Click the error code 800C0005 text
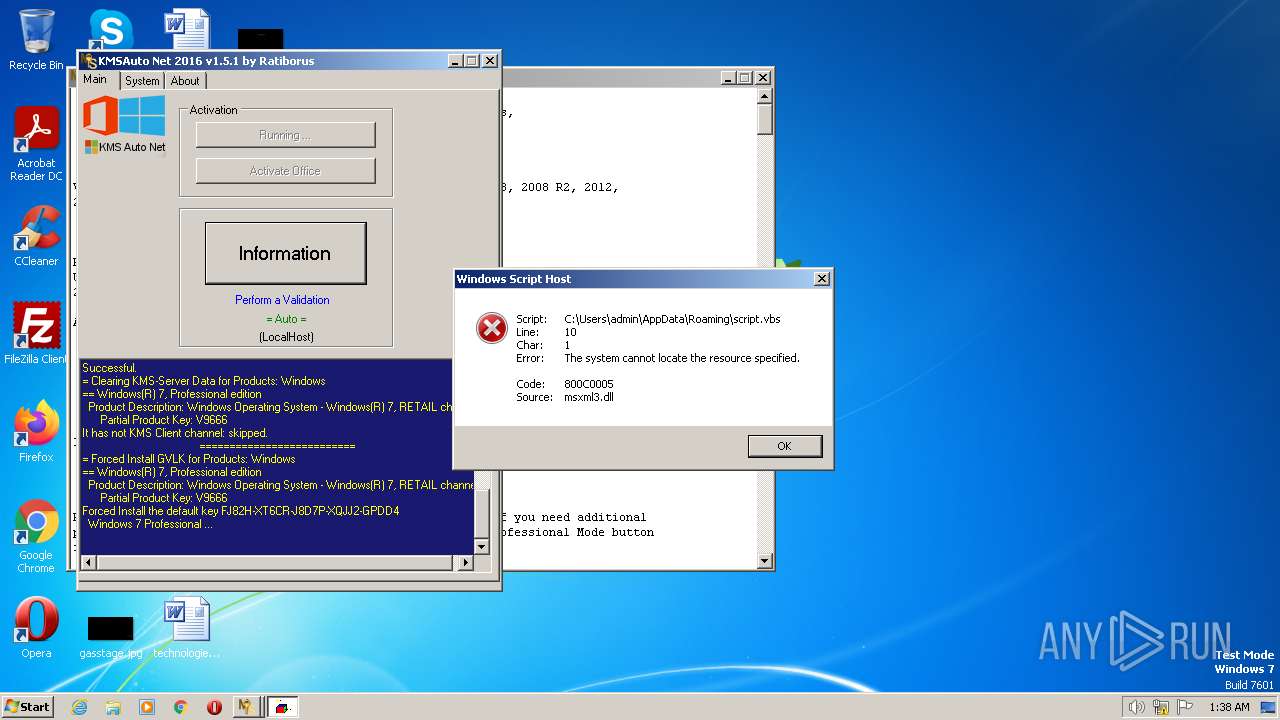The height and width of the screenshot is (720, 1280). [589, 384]
